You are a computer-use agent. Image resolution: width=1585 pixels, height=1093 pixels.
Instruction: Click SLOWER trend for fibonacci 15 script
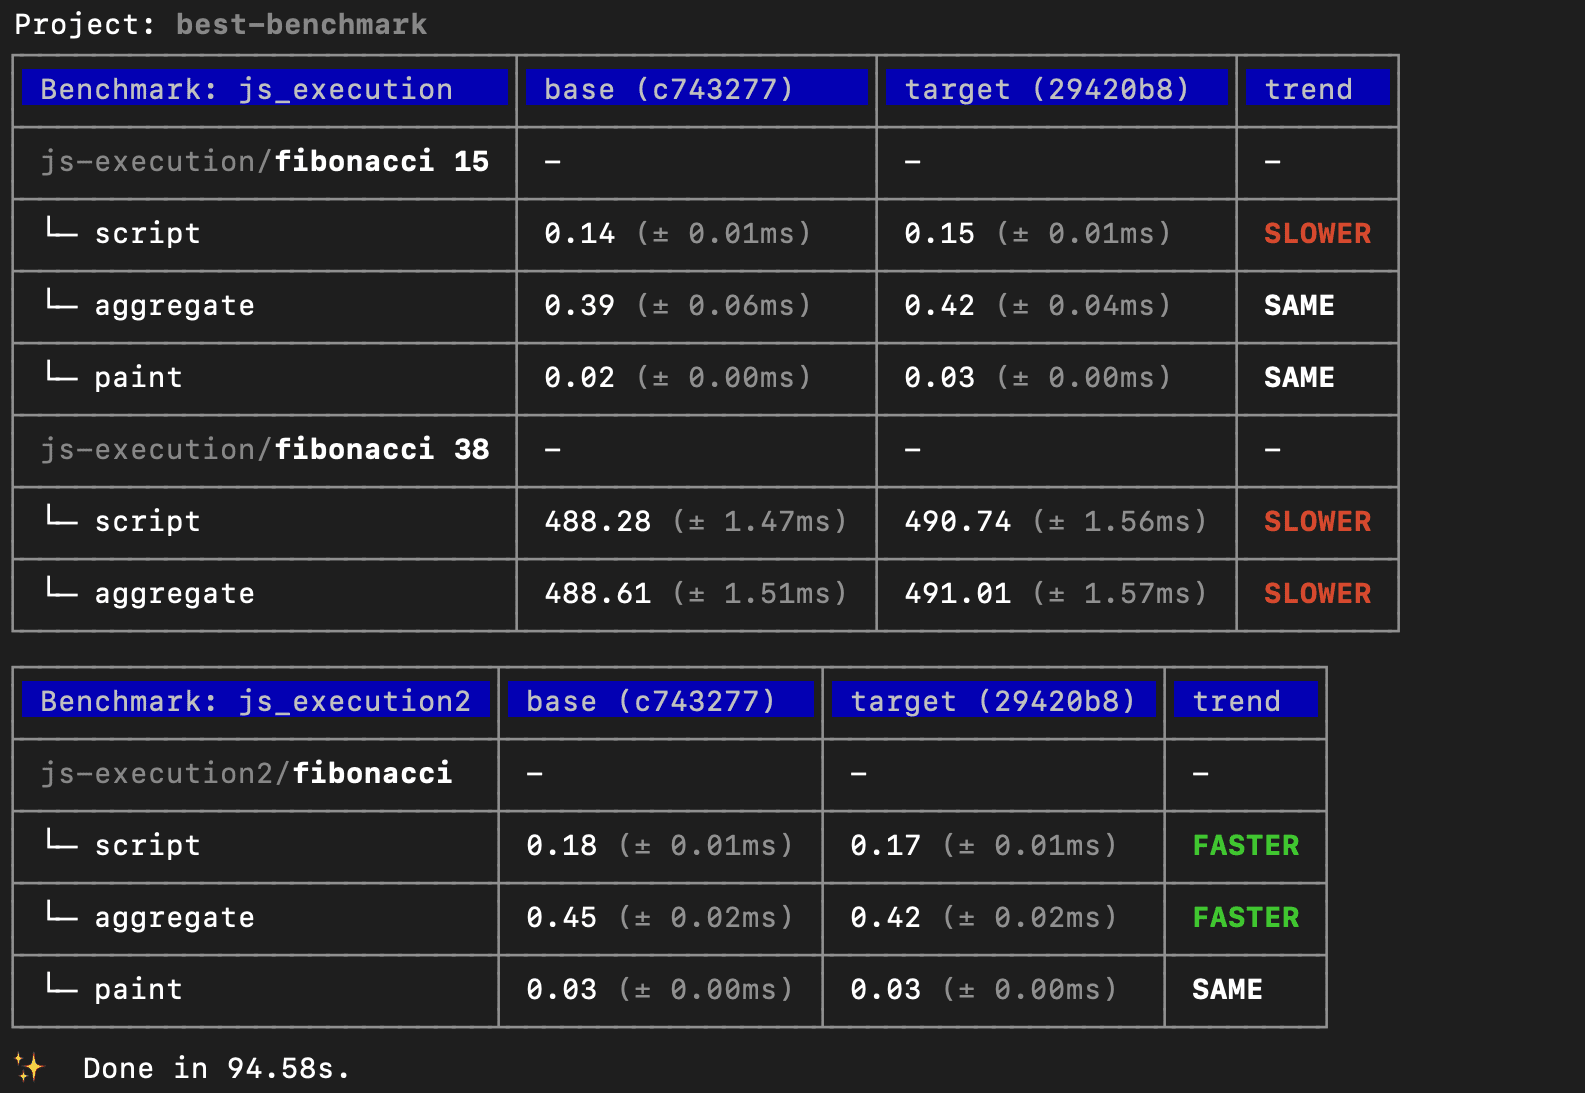pyautogui.click(x=1317, y=234)
